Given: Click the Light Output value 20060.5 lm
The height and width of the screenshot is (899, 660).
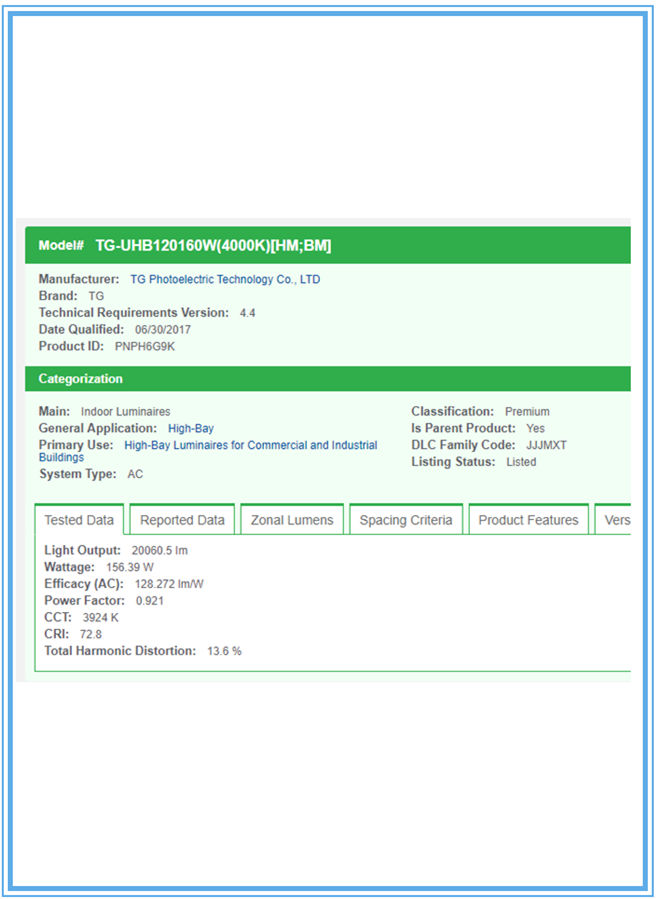Looking at the screenshot, I should (160, 550).
